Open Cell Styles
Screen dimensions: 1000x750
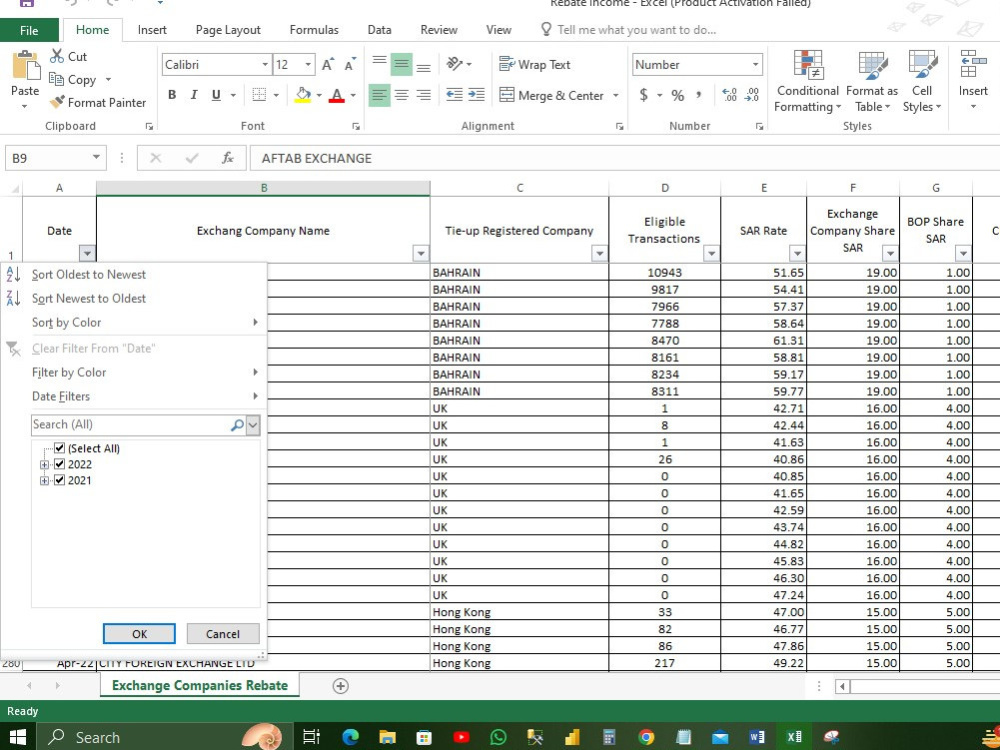click(922, 81)
